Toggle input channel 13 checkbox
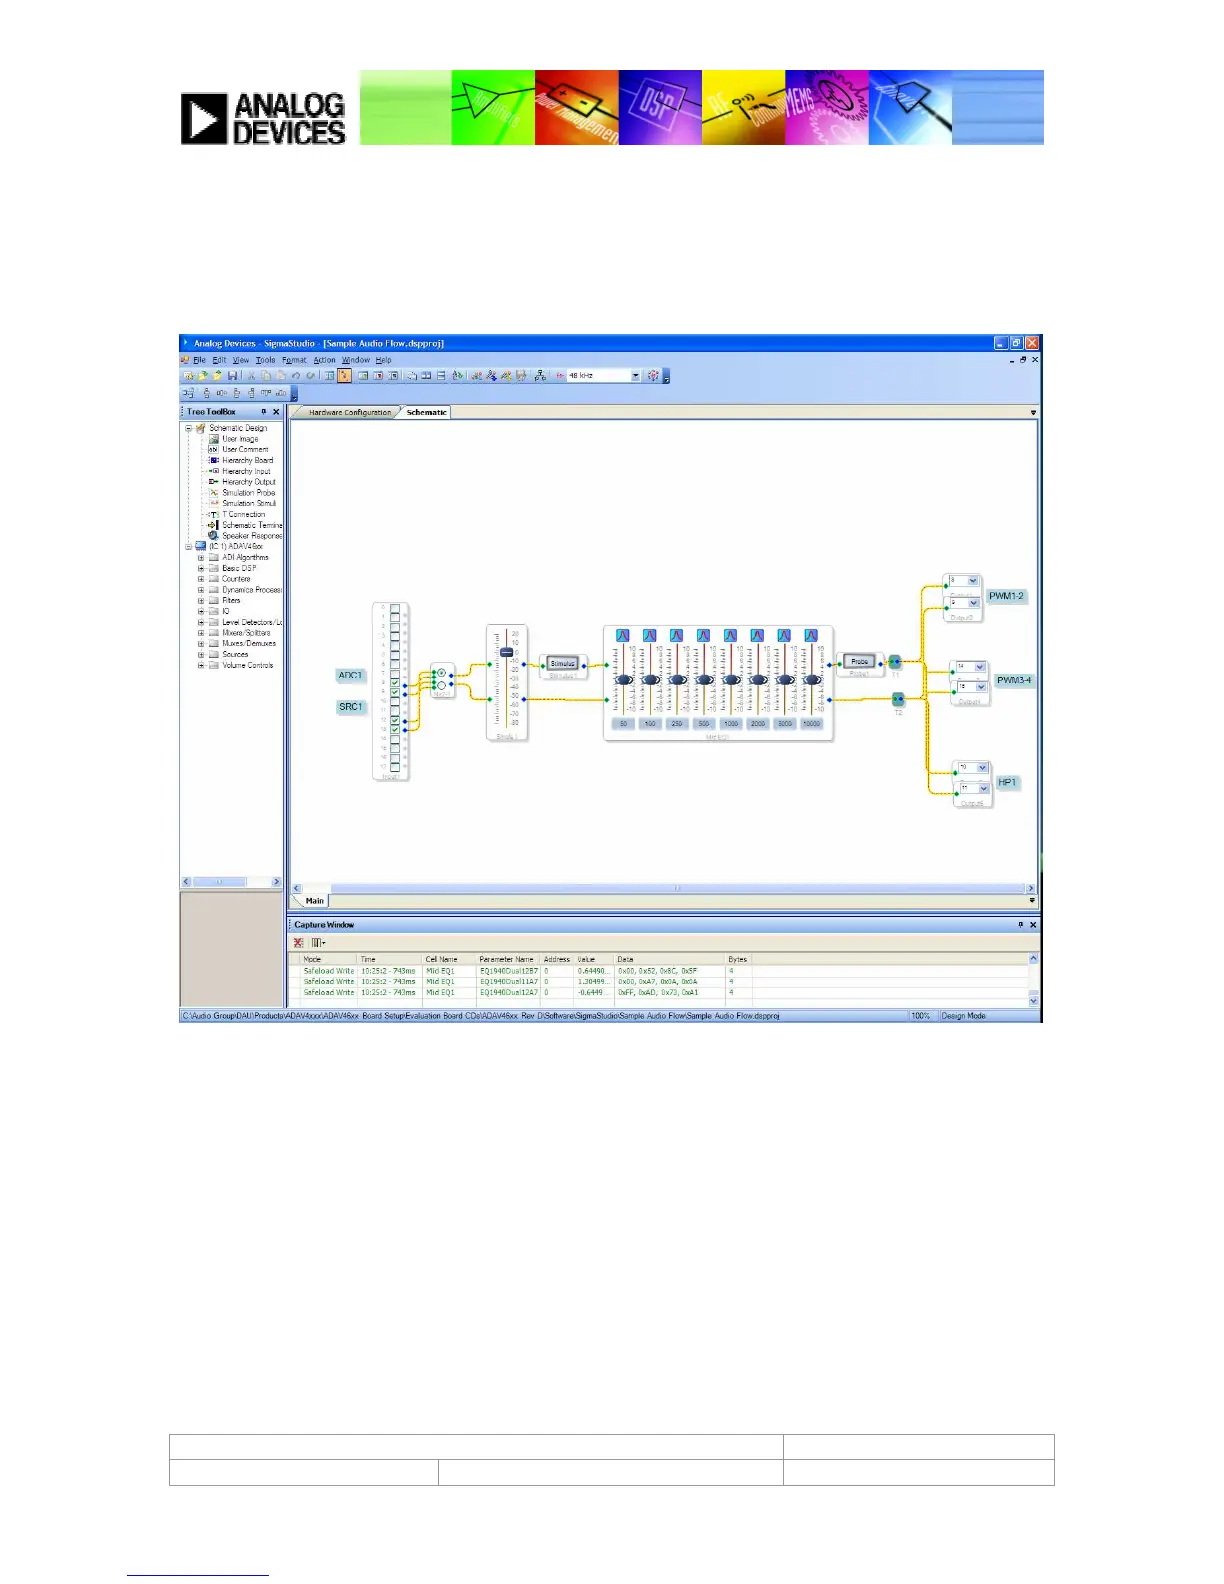 click(x=395, y=730)
